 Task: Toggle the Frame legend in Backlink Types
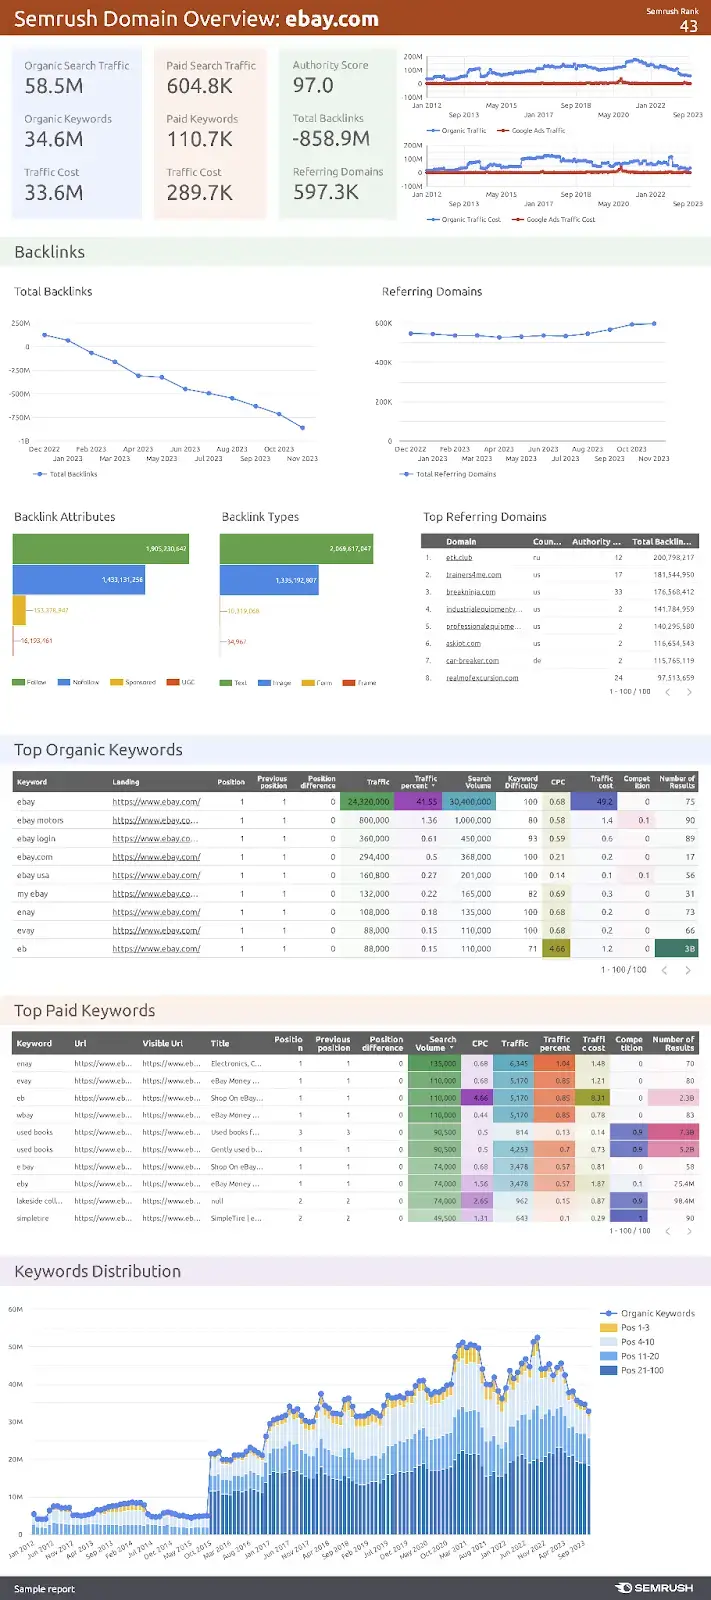[360, 682]
